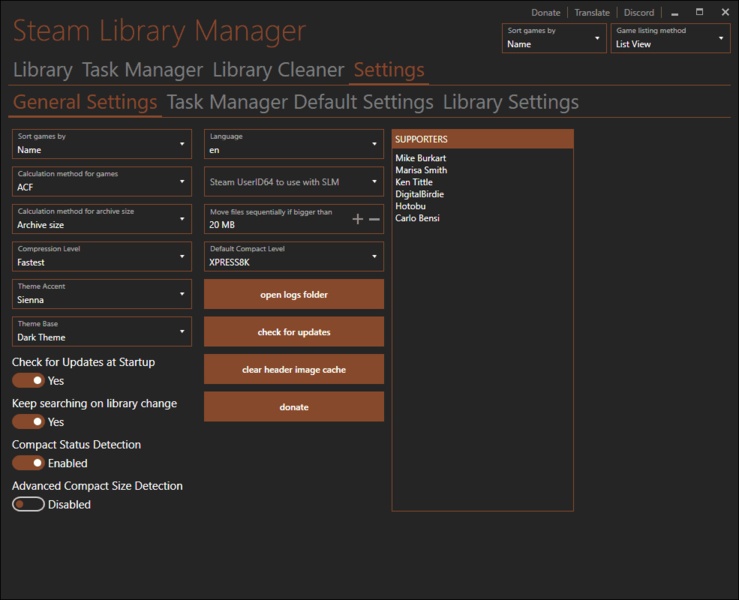This screenshot has height=600, width=739.
Task: Expand the Compression Level dropdown
Action: 101,256
